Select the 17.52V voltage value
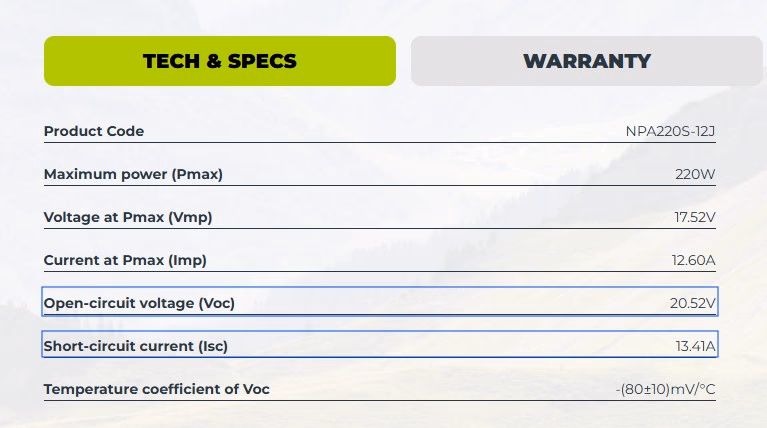767x428 pixels. tap(694, 217)
